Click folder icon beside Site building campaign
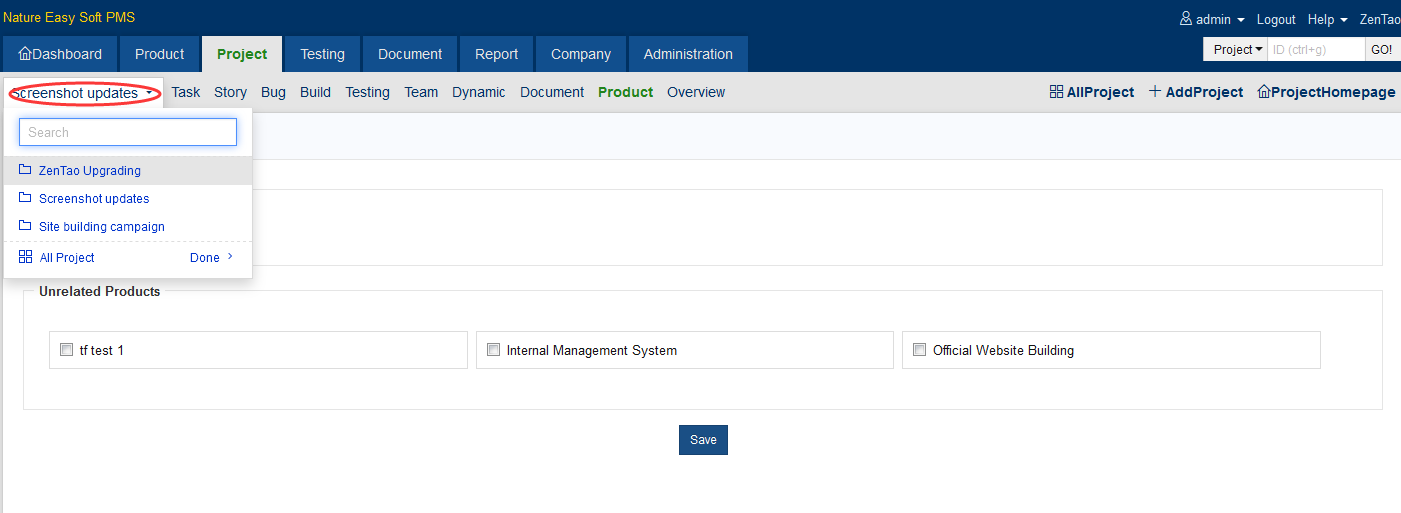This screenshot has width=1401, height=513. (x=25, y=226)
